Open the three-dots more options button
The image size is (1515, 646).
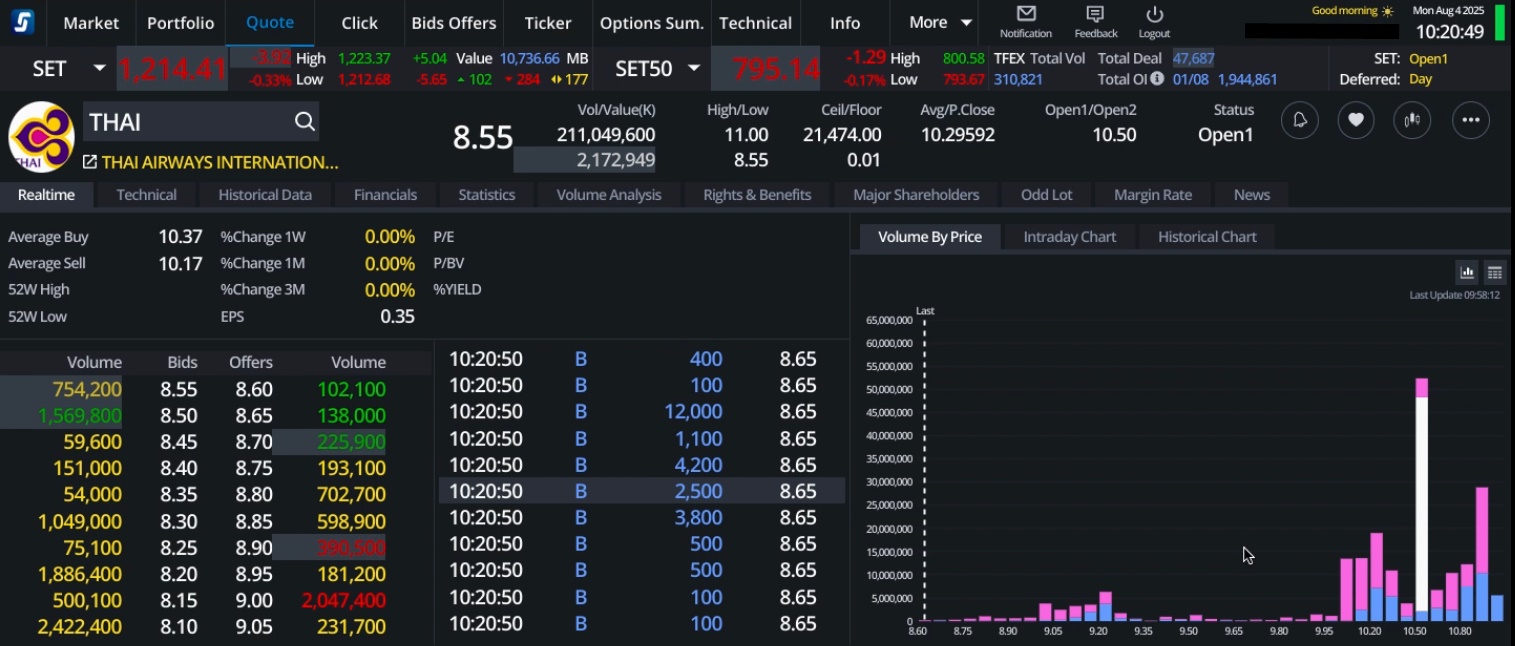pyautogui.click(x=1471, y=120)
